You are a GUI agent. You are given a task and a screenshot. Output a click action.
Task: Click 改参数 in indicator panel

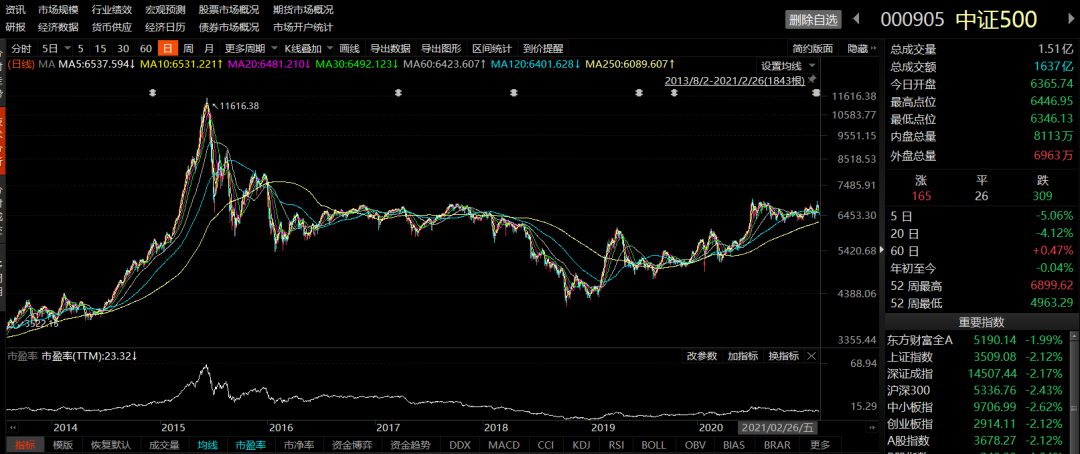tap(702, 356)
